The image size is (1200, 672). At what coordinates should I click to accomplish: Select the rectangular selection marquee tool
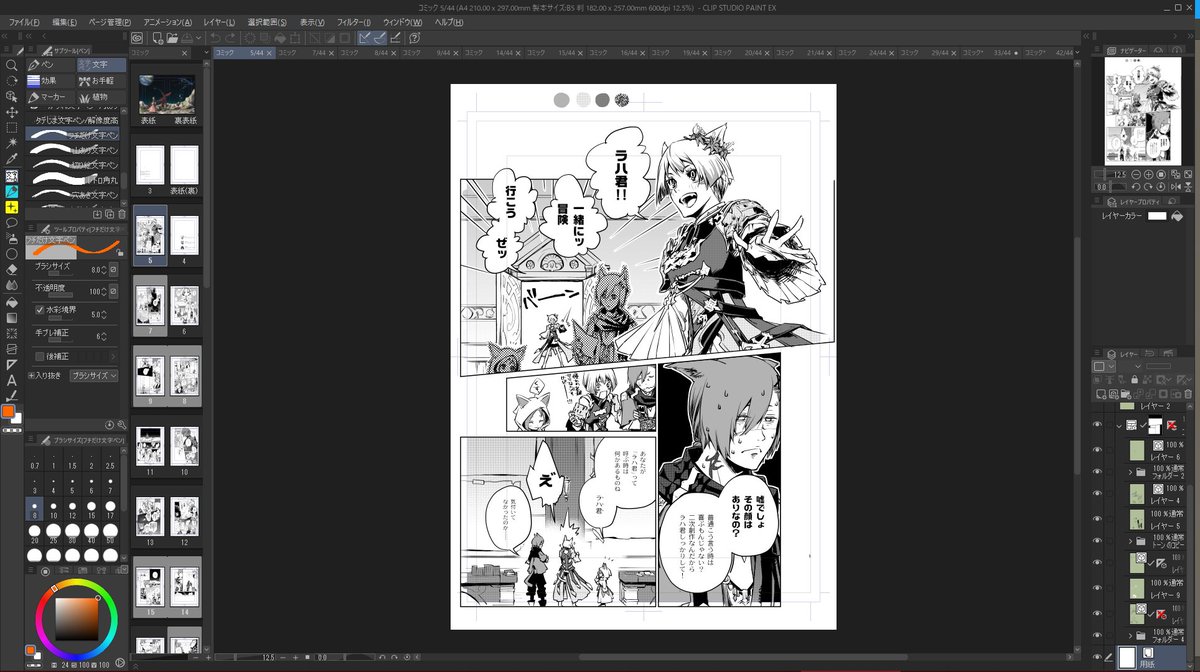tap(11, 127)
